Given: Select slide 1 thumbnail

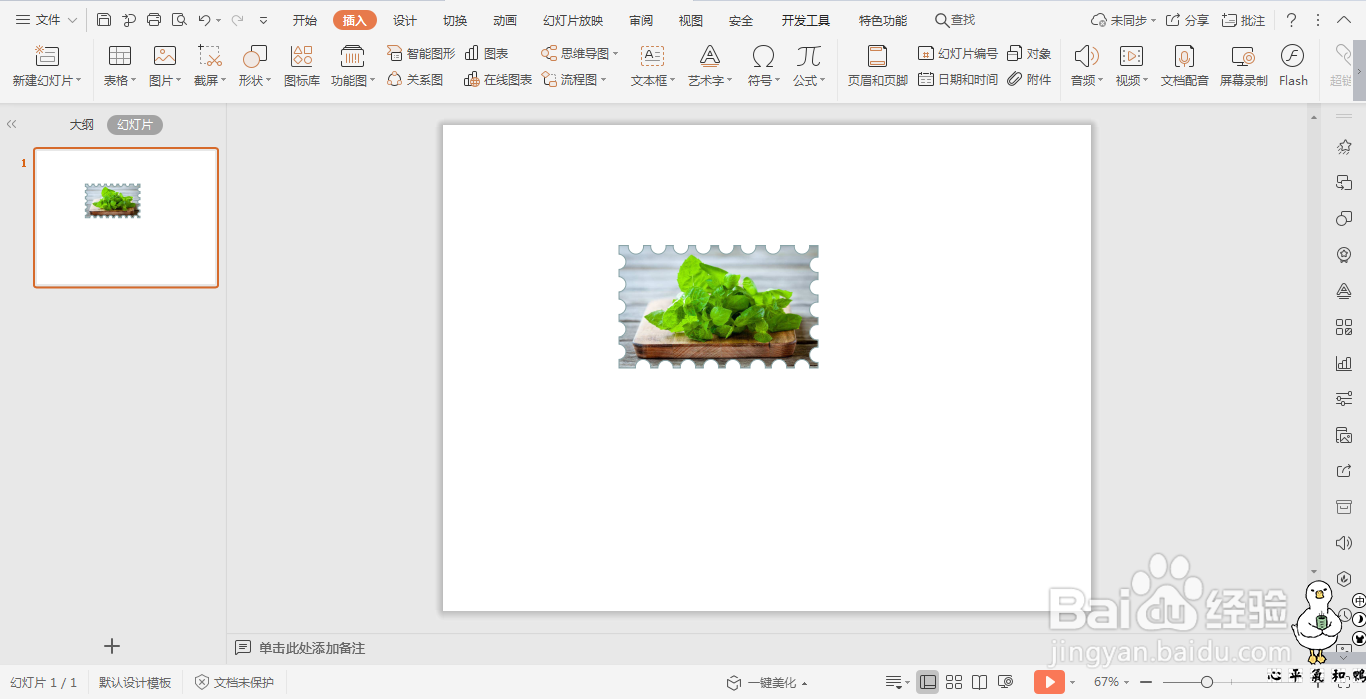Looking at the screenshot, I should pos(126,218).
